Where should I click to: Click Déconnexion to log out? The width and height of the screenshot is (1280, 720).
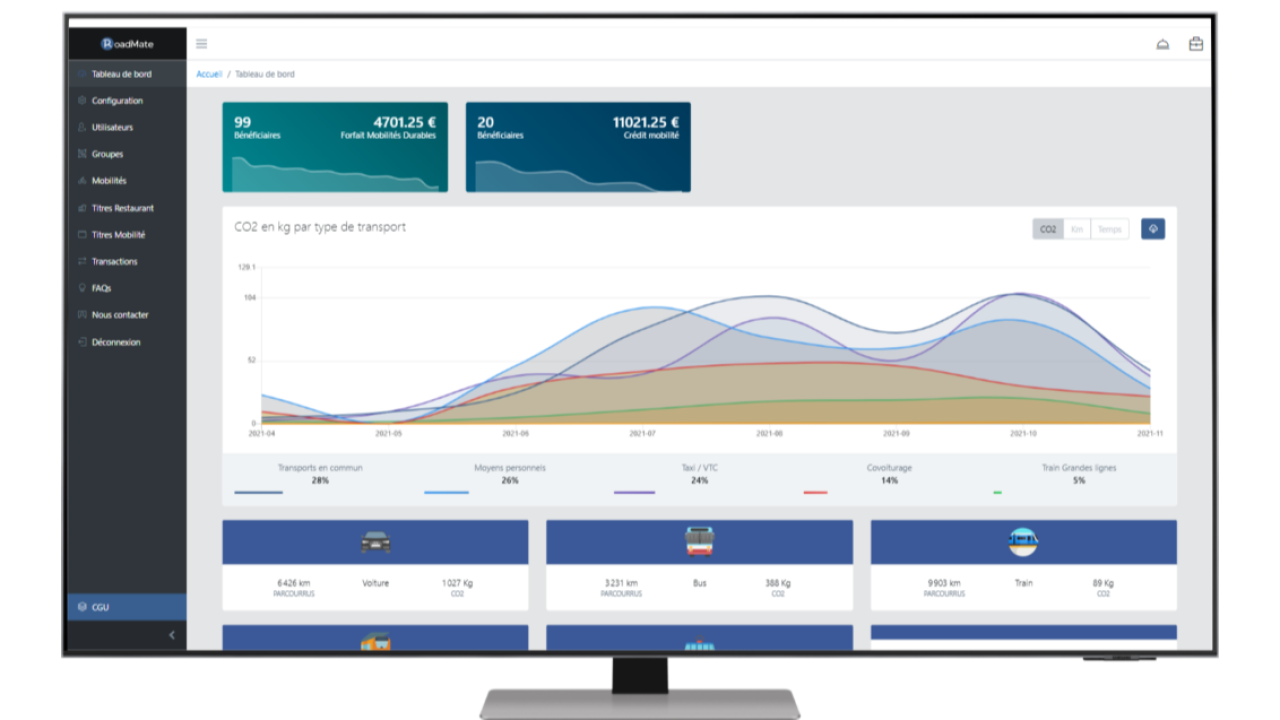pos(116,342)
